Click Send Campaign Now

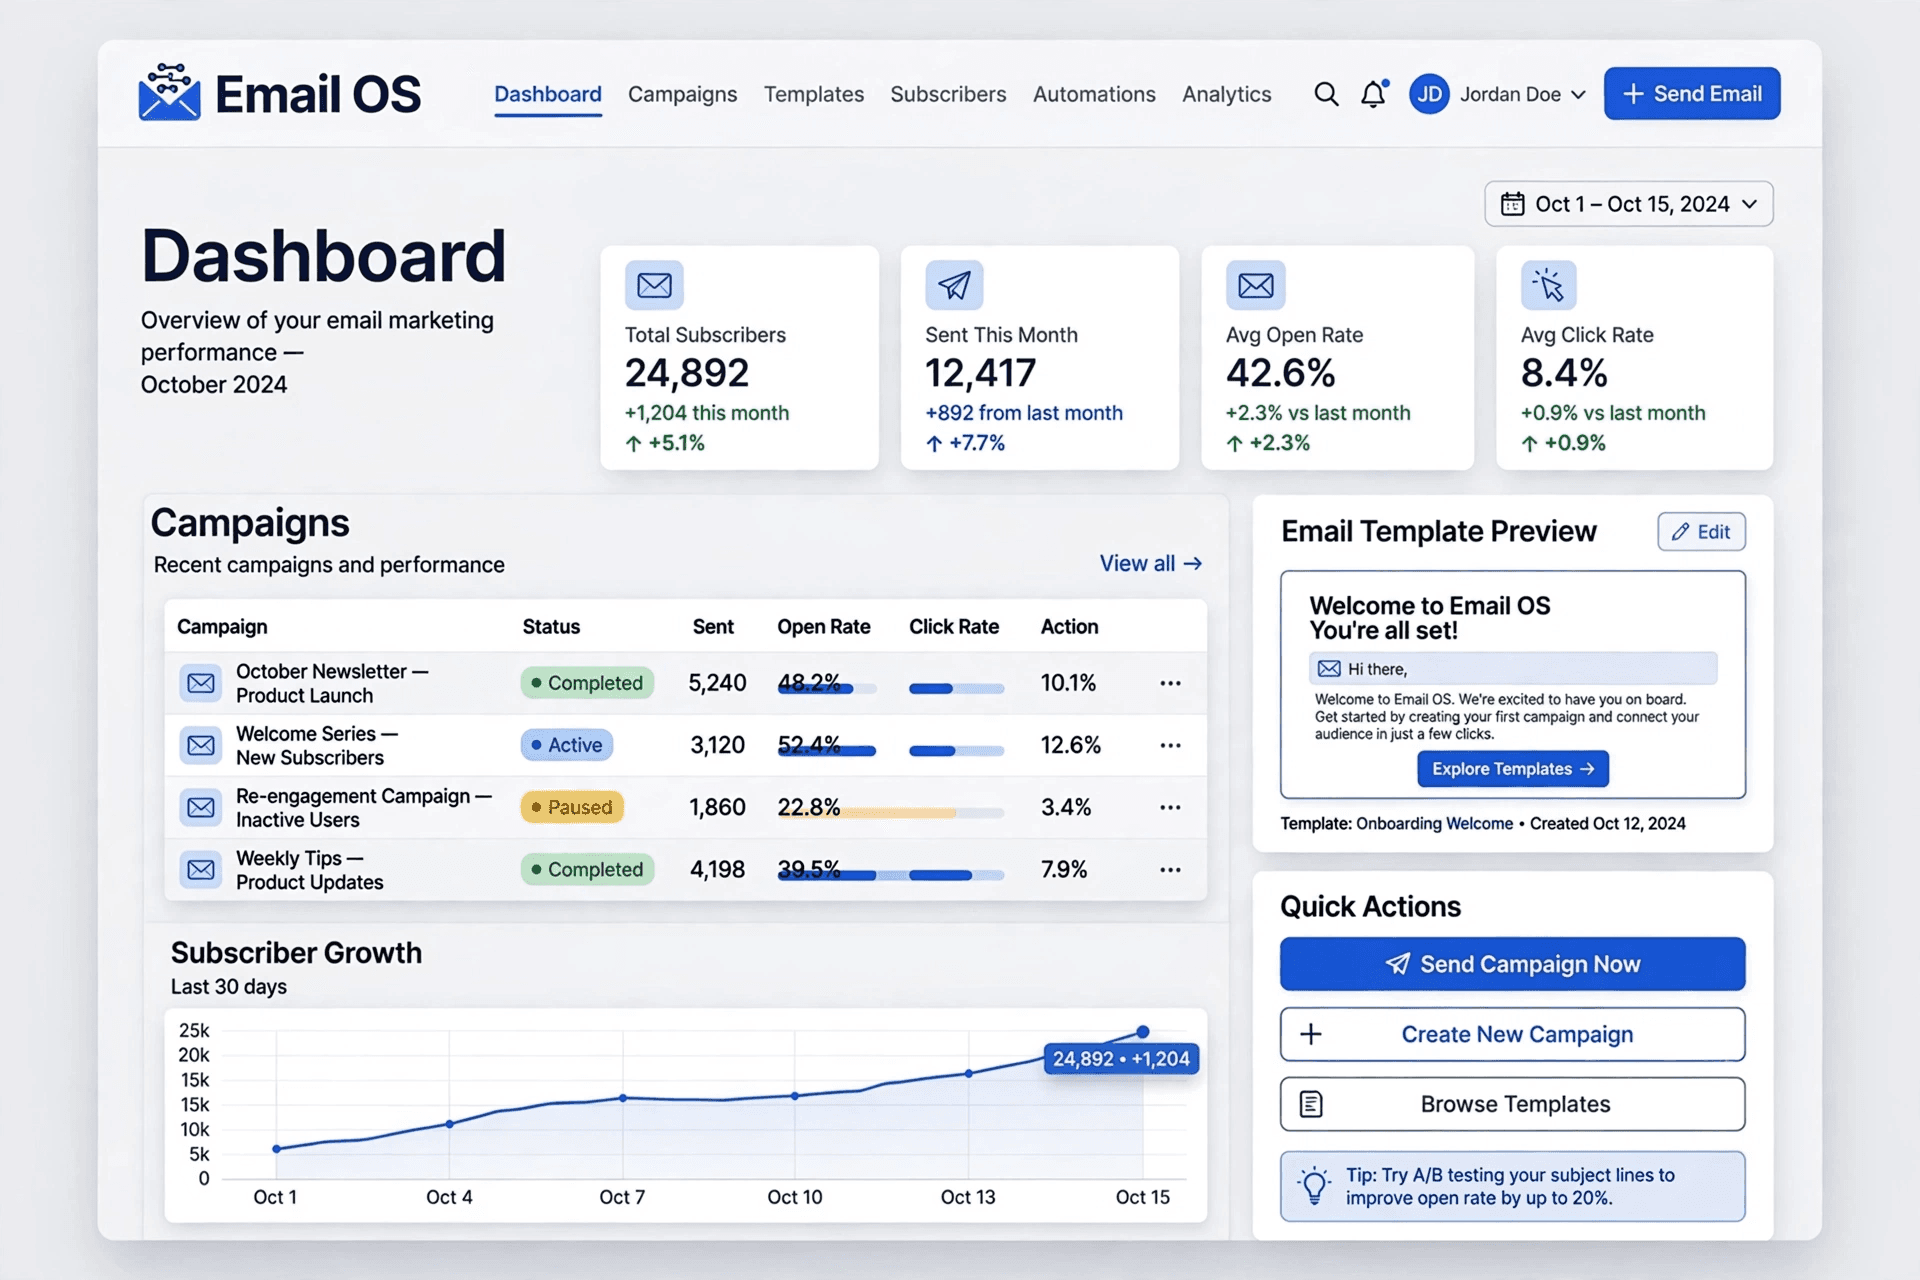tap(1512, 964)
